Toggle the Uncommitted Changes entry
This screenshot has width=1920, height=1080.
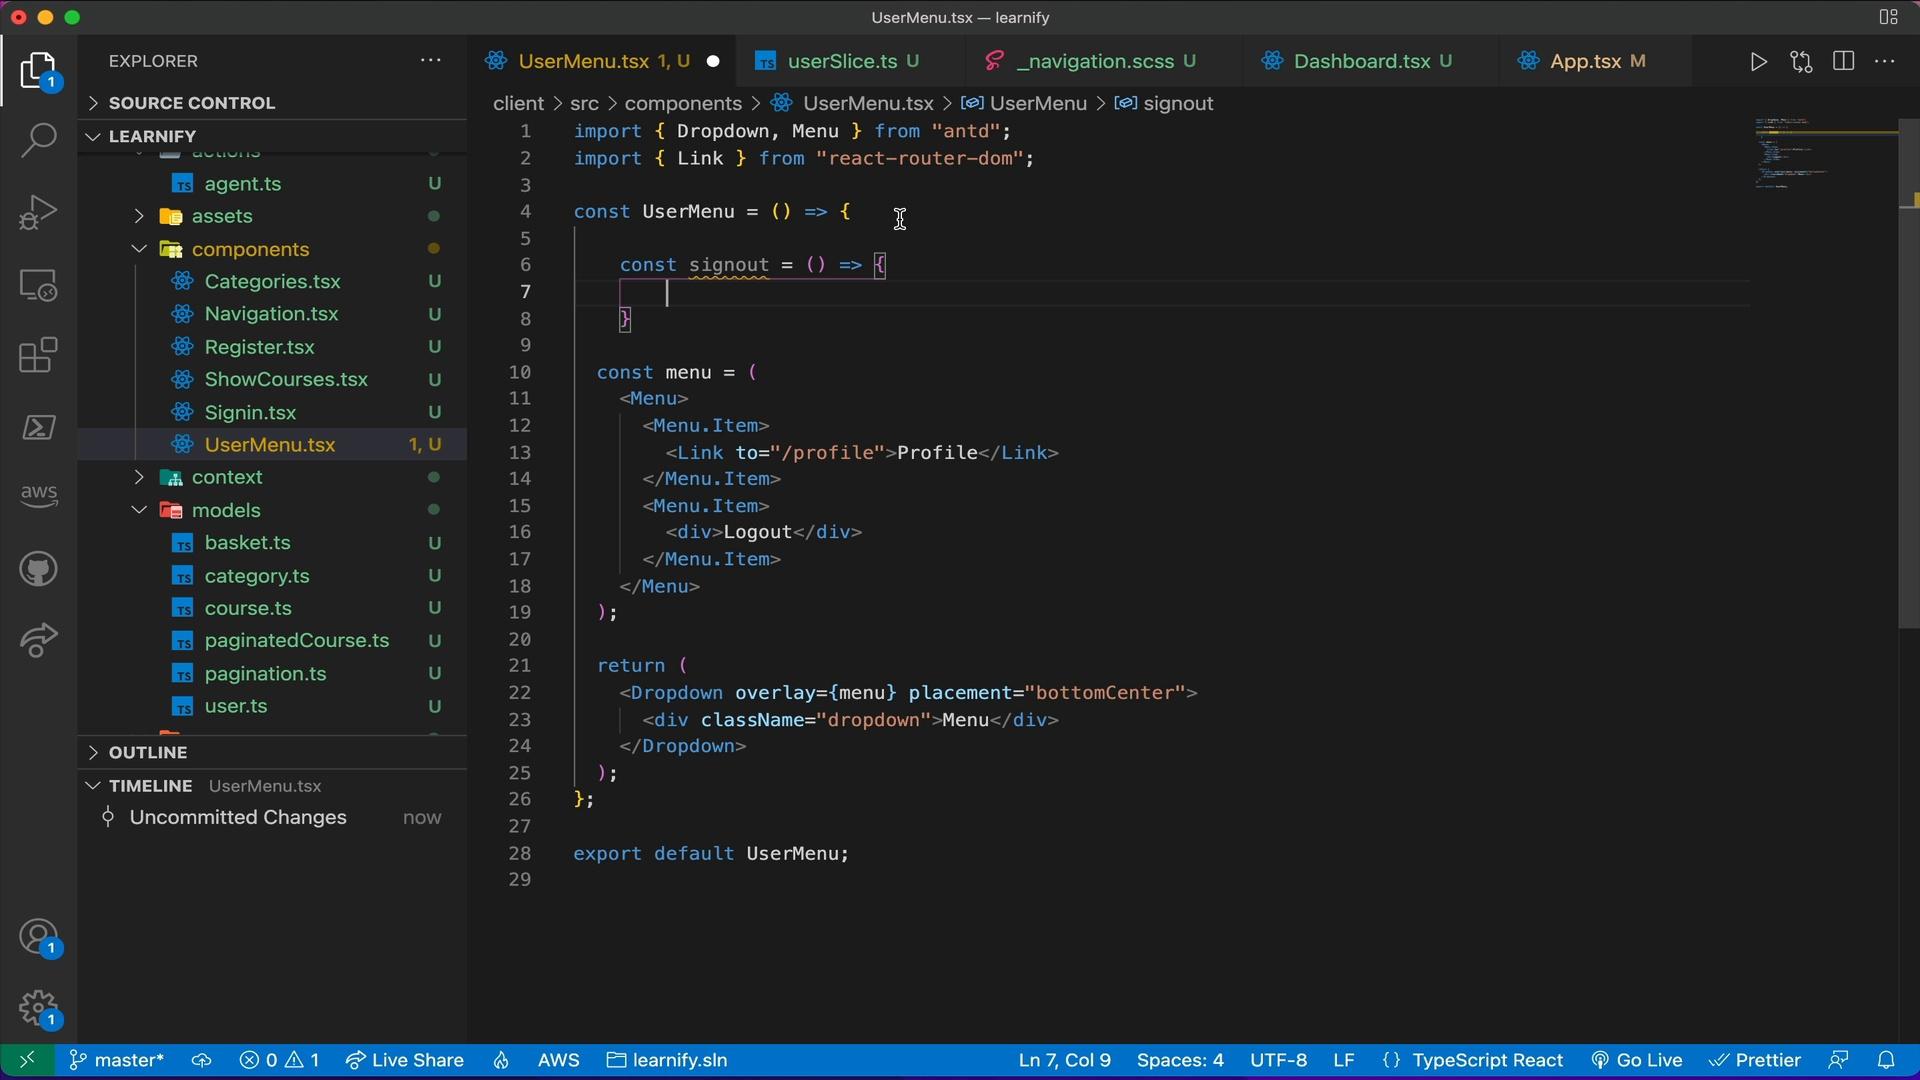[237, 818]
